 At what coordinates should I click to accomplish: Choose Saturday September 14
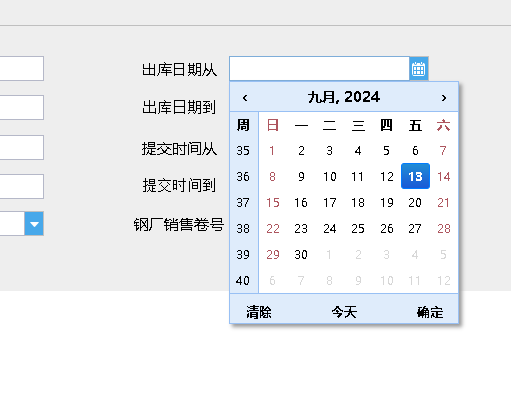[443, 176]
